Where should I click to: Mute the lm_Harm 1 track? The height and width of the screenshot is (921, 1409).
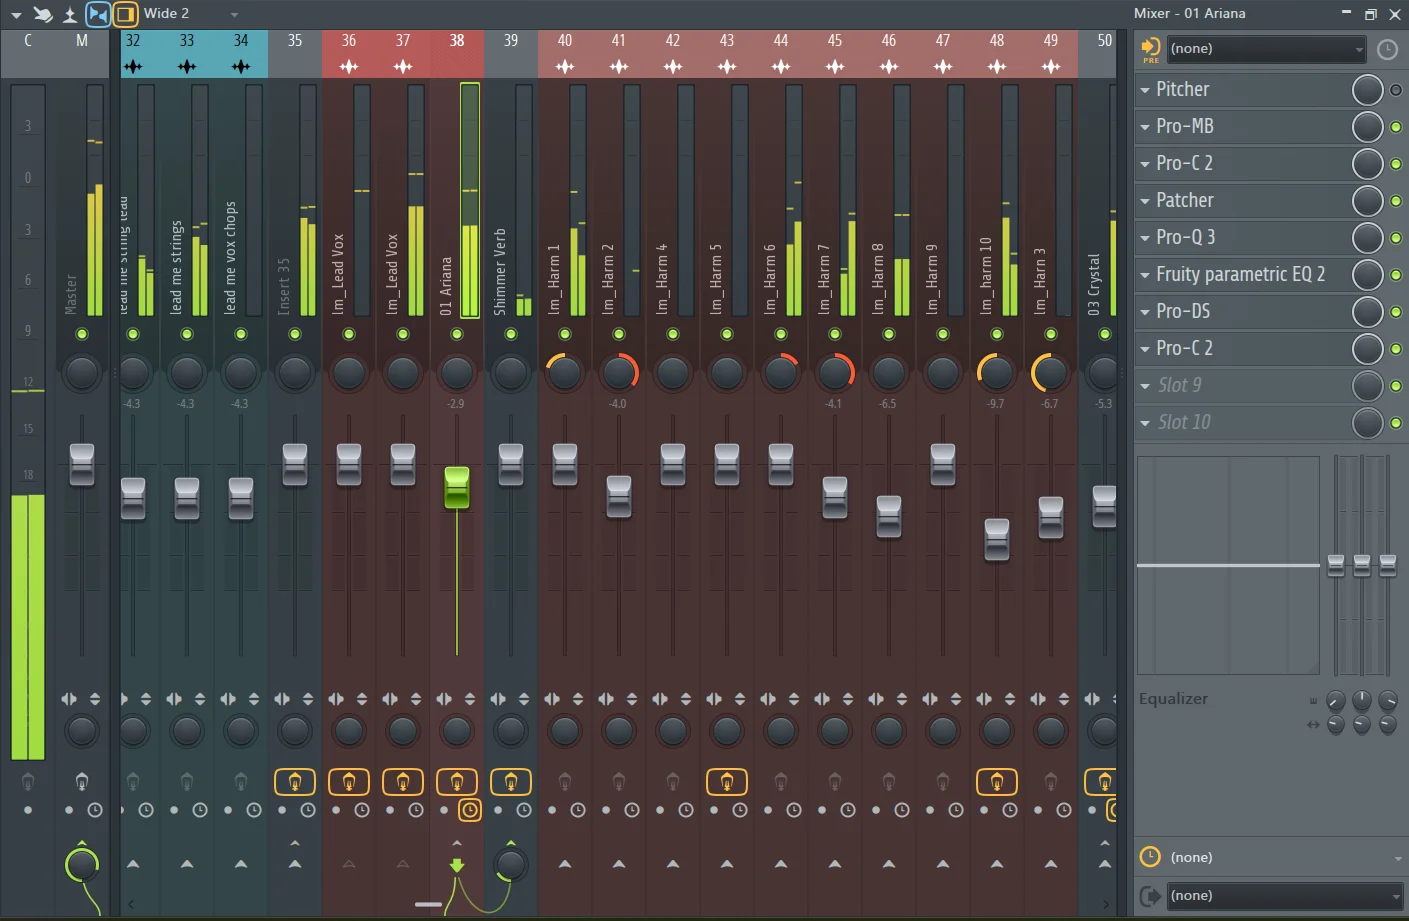565,334
